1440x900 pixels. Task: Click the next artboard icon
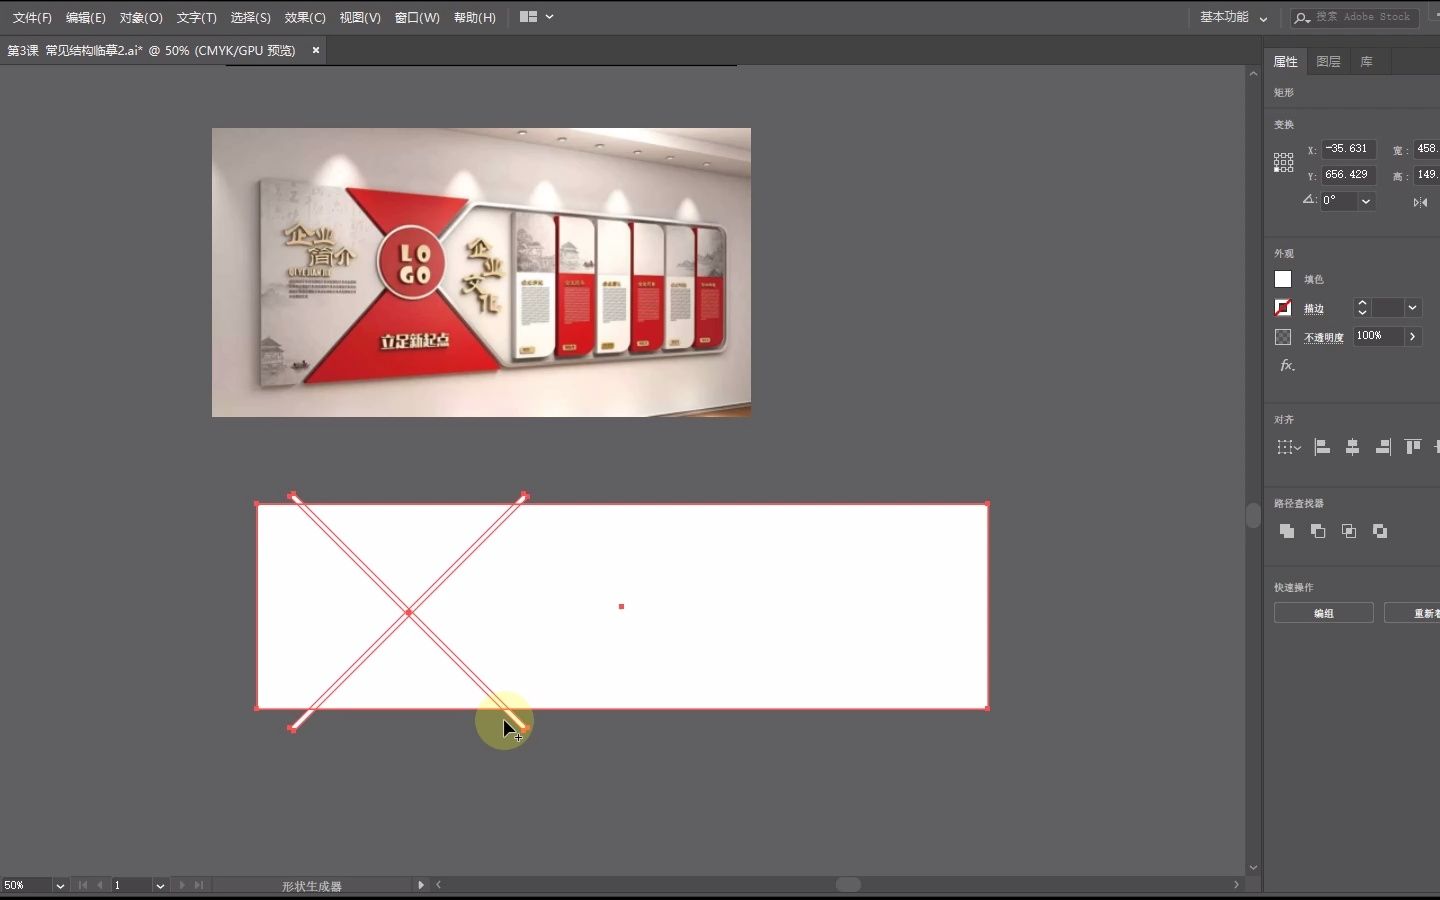pos(182,885)
